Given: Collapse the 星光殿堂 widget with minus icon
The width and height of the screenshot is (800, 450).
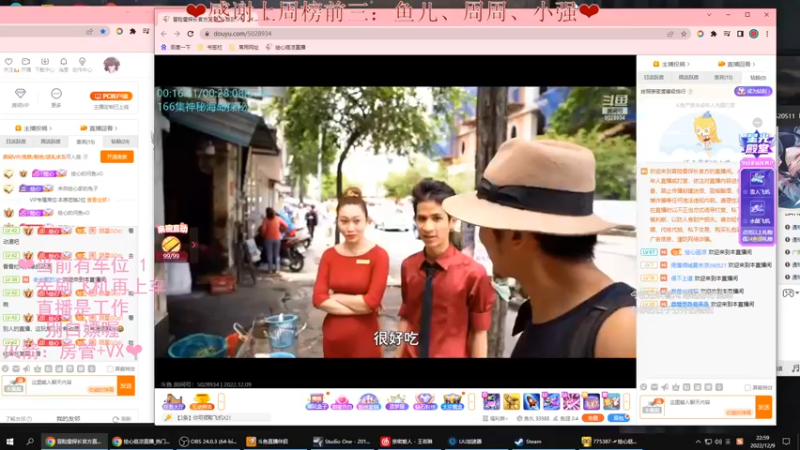Looking at the screenshot, I should click(758, 122).
